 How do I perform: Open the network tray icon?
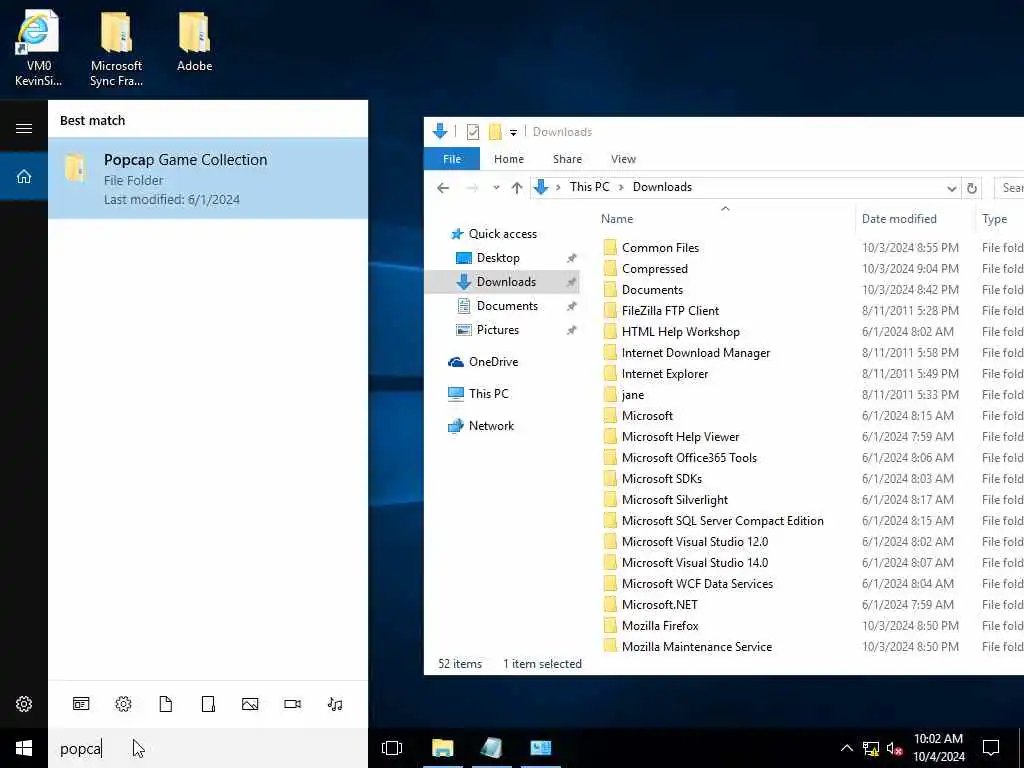pos(871,748)
